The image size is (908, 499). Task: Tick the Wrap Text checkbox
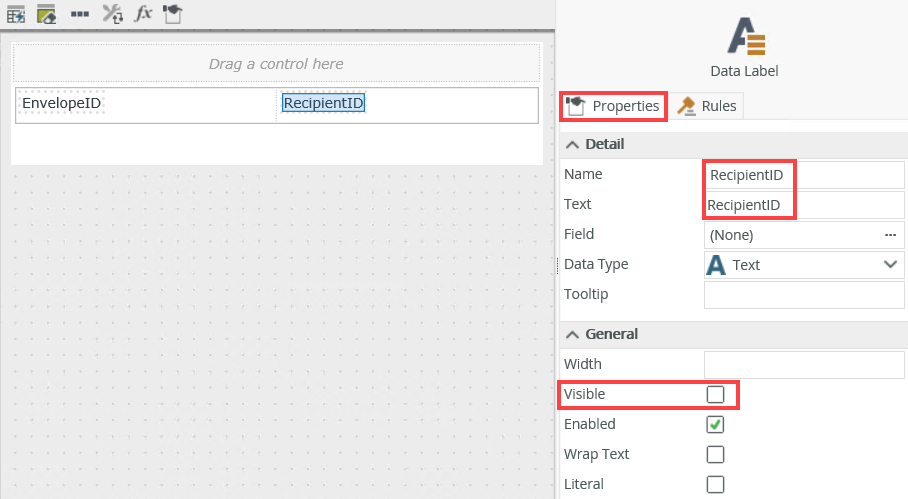pyautogui.click(x=715, y=455)
